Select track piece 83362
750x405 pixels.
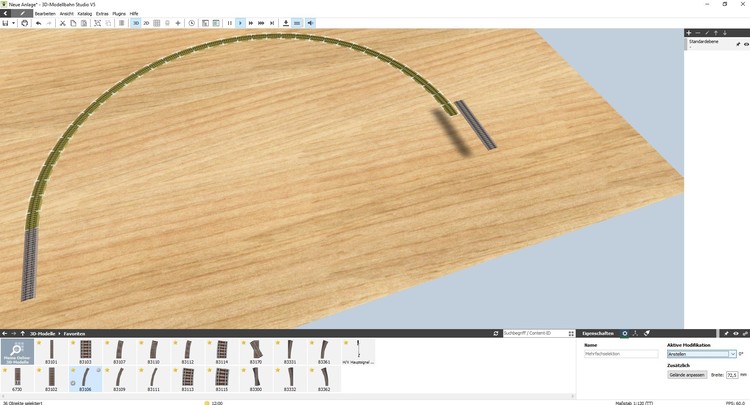pyautogui.click(x=324, y=379)
